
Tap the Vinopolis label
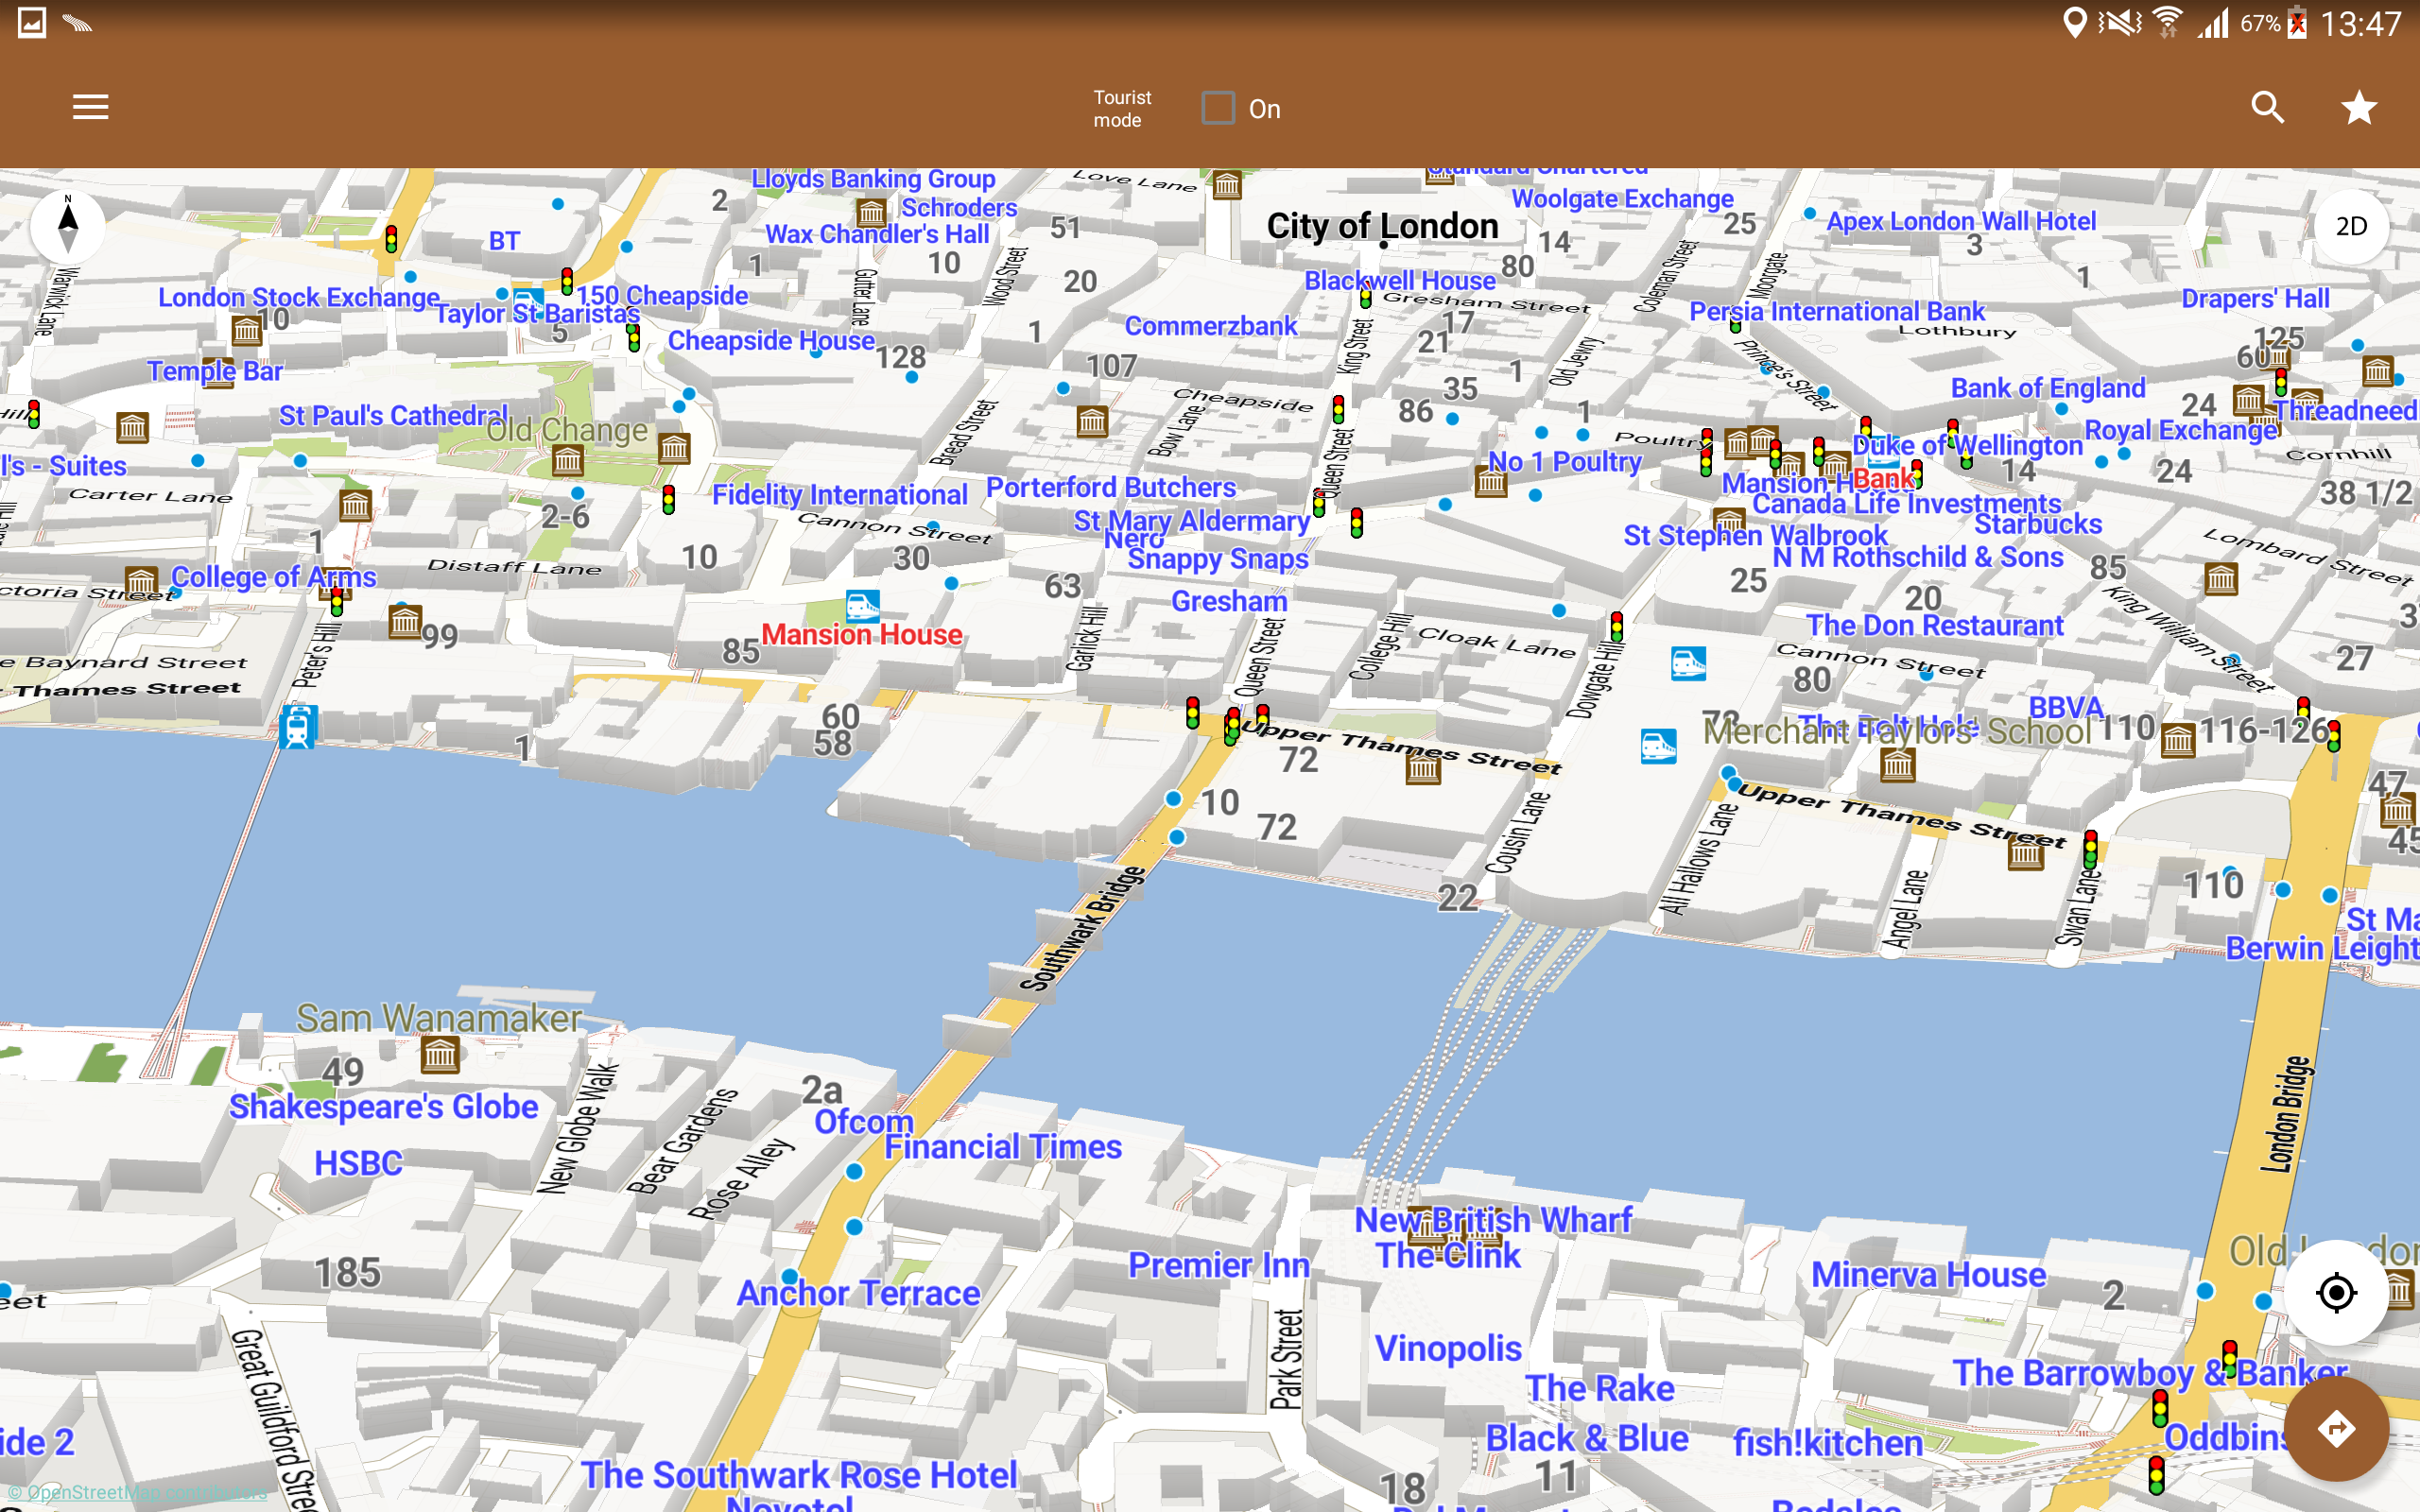(1447, 1348)
